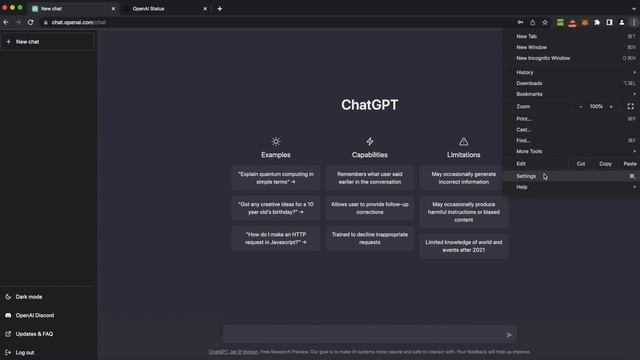Click Cut in Edit row
The image size is (640, 360).
tap(581, 164)
